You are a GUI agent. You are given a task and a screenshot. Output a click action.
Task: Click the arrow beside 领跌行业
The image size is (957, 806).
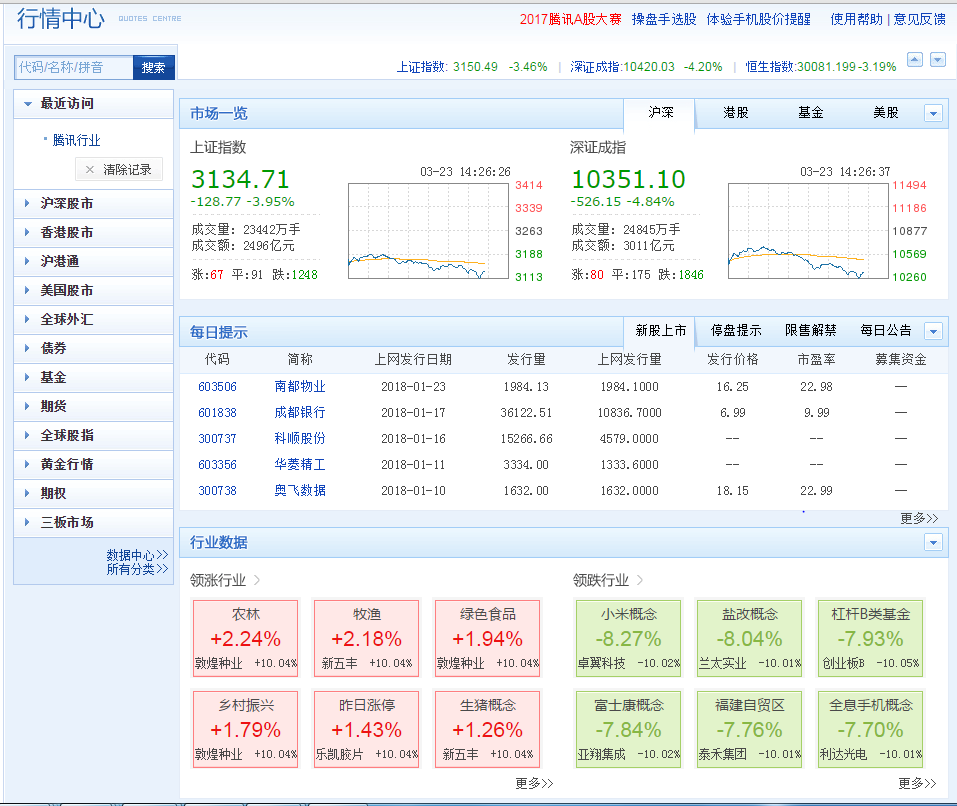tap(640, 580)
